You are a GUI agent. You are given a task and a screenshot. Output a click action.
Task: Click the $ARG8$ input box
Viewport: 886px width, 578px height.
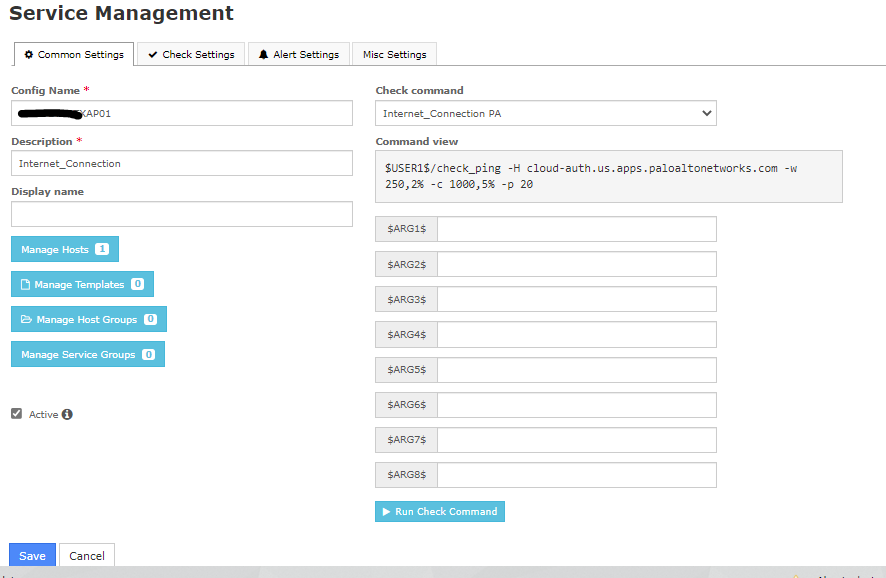click(x=576, y=474)
